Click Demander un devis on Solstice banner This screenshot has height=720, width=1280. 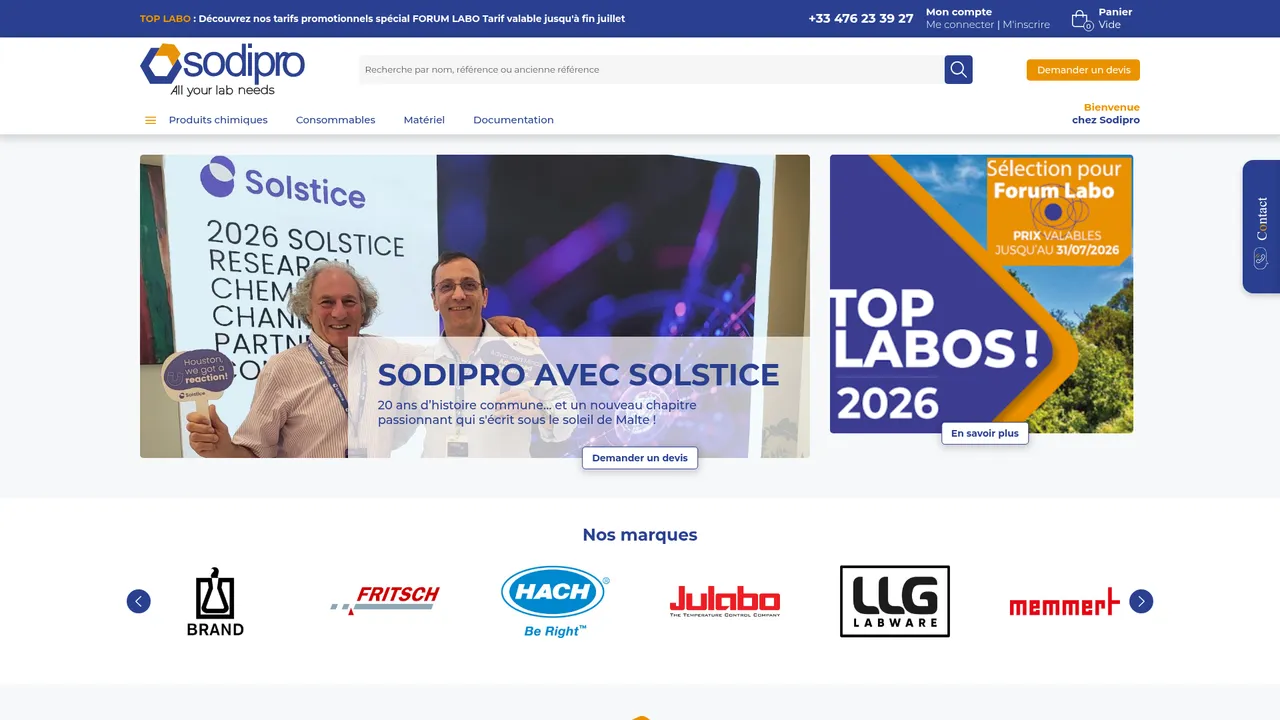click(640, 458)
